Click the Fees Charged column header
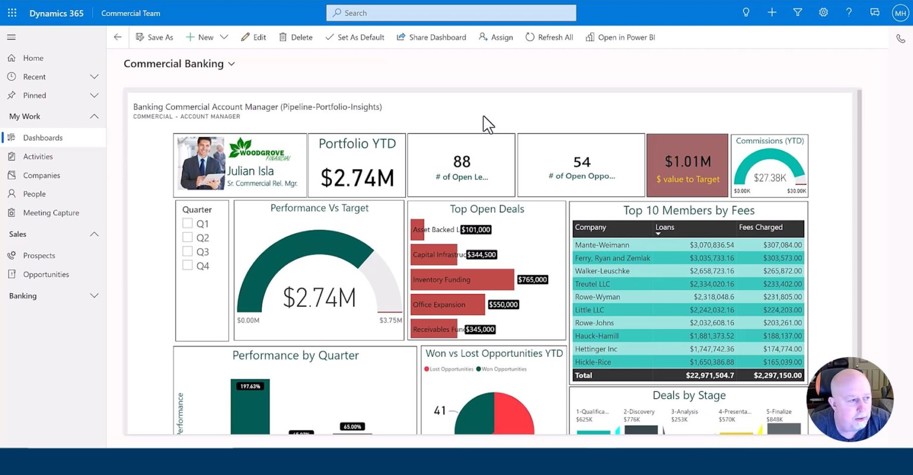This screenshot has height=475, width=913. click(760, 227)
